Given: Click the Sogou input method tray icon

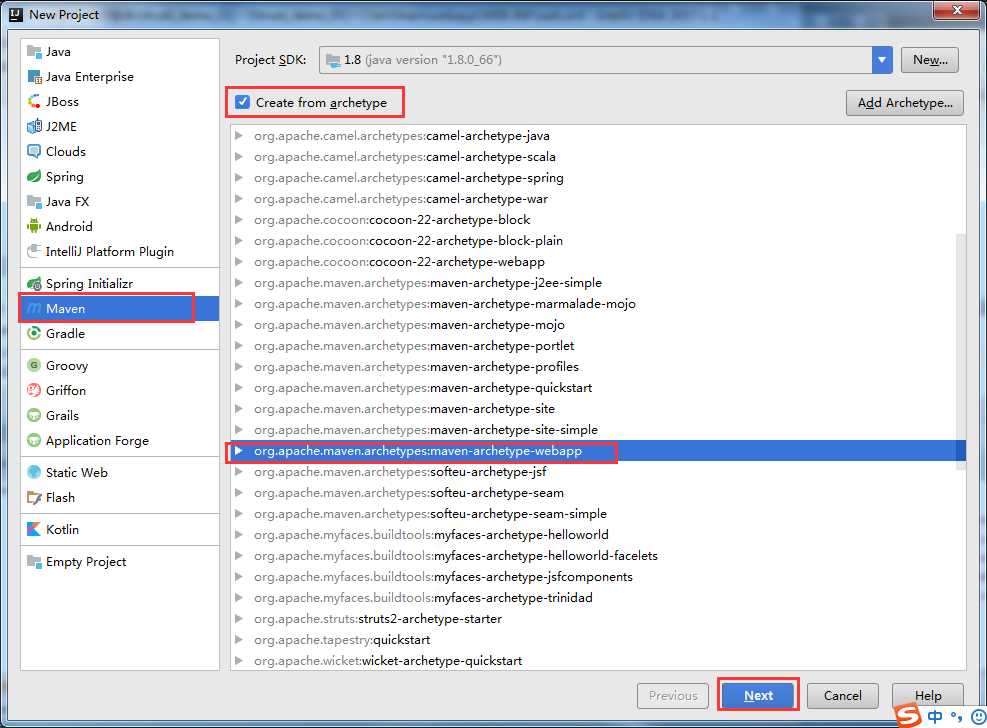Looking at the screenshot, I should (x=908, y=715).
